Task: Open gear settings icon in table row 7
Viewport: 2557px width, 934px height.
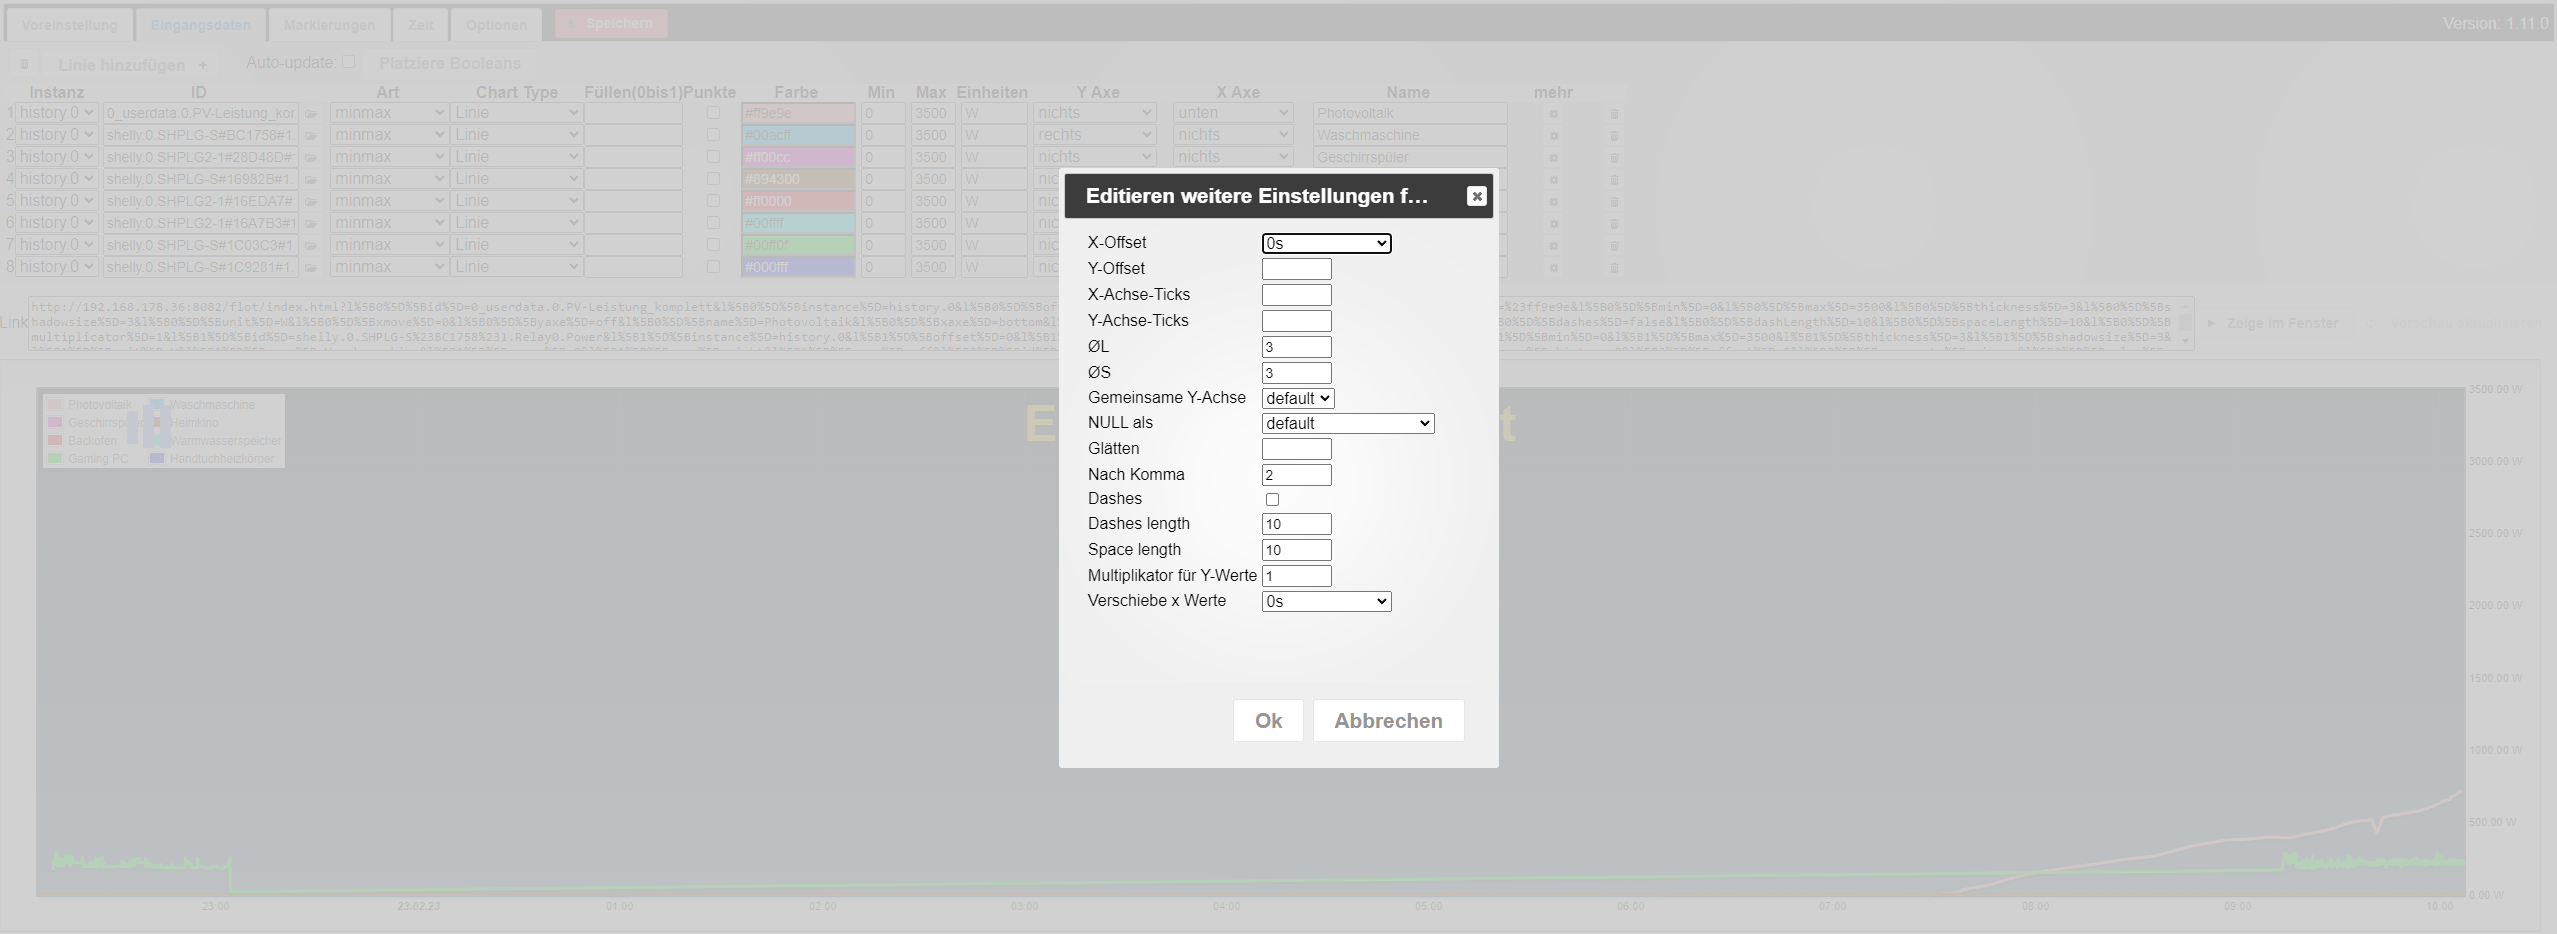Action: point(1553,246)
